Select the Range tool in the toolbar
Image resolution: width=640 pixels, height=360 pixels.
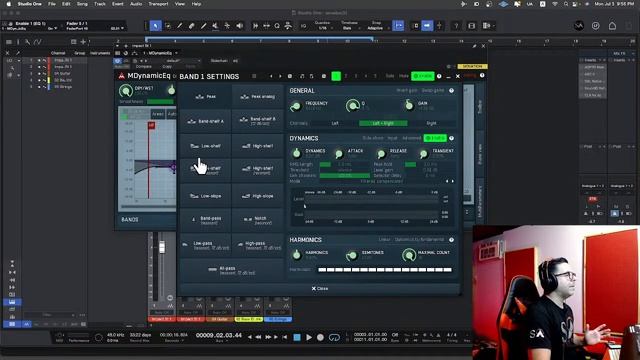pos(168,26)
